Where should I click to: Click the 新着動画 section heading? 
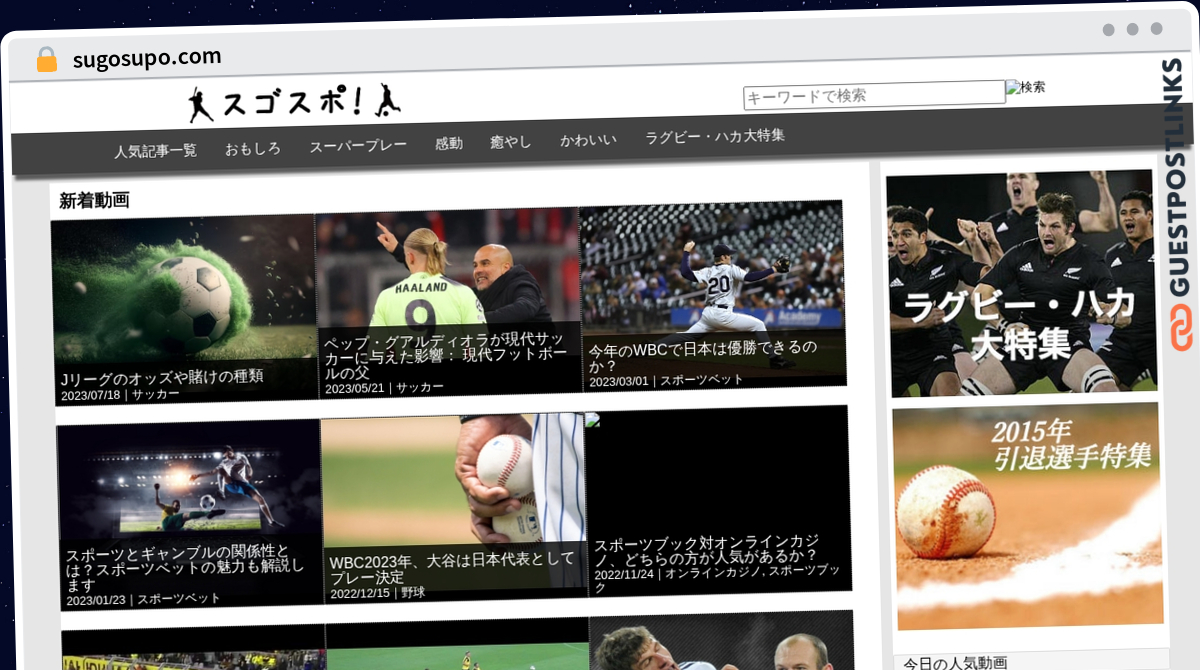[x=94, y=200]
